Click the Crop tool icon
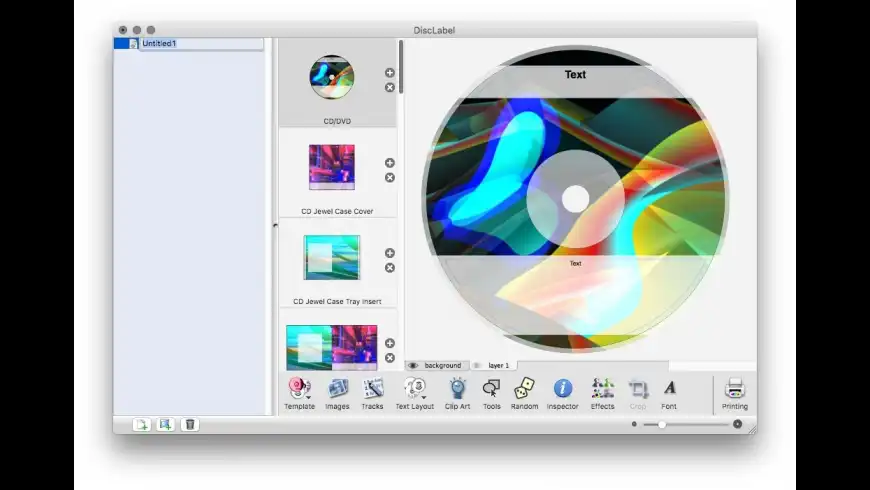This screenshot has height=490, width=870. pyautogui.click(x=638, y=388)
